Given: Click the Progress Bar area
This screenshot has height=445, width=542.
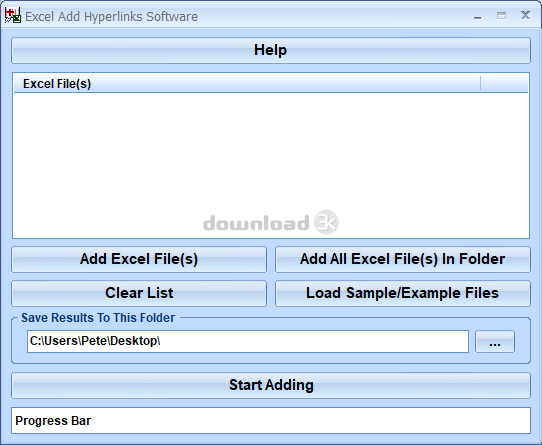Looking at the screenshot, I should (271, 420).
